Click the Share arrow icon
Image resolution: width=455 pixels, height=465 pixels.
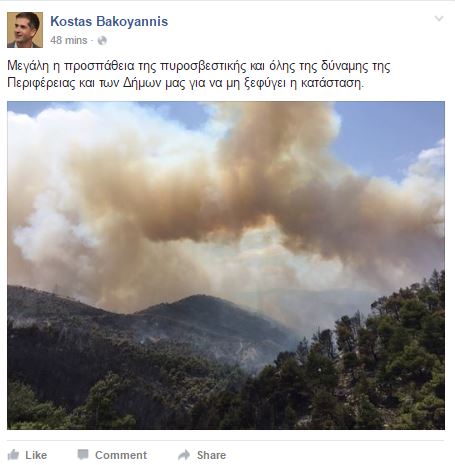[184, 455]
